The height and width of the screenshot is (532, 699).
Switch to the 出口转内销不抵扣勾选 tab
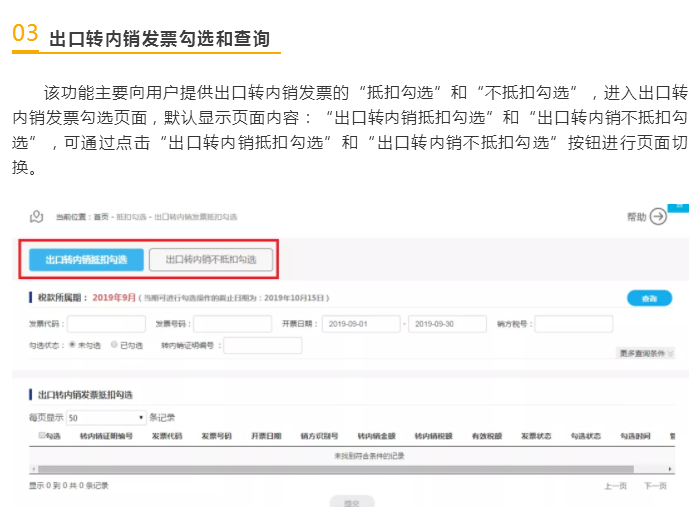point(211,260)
